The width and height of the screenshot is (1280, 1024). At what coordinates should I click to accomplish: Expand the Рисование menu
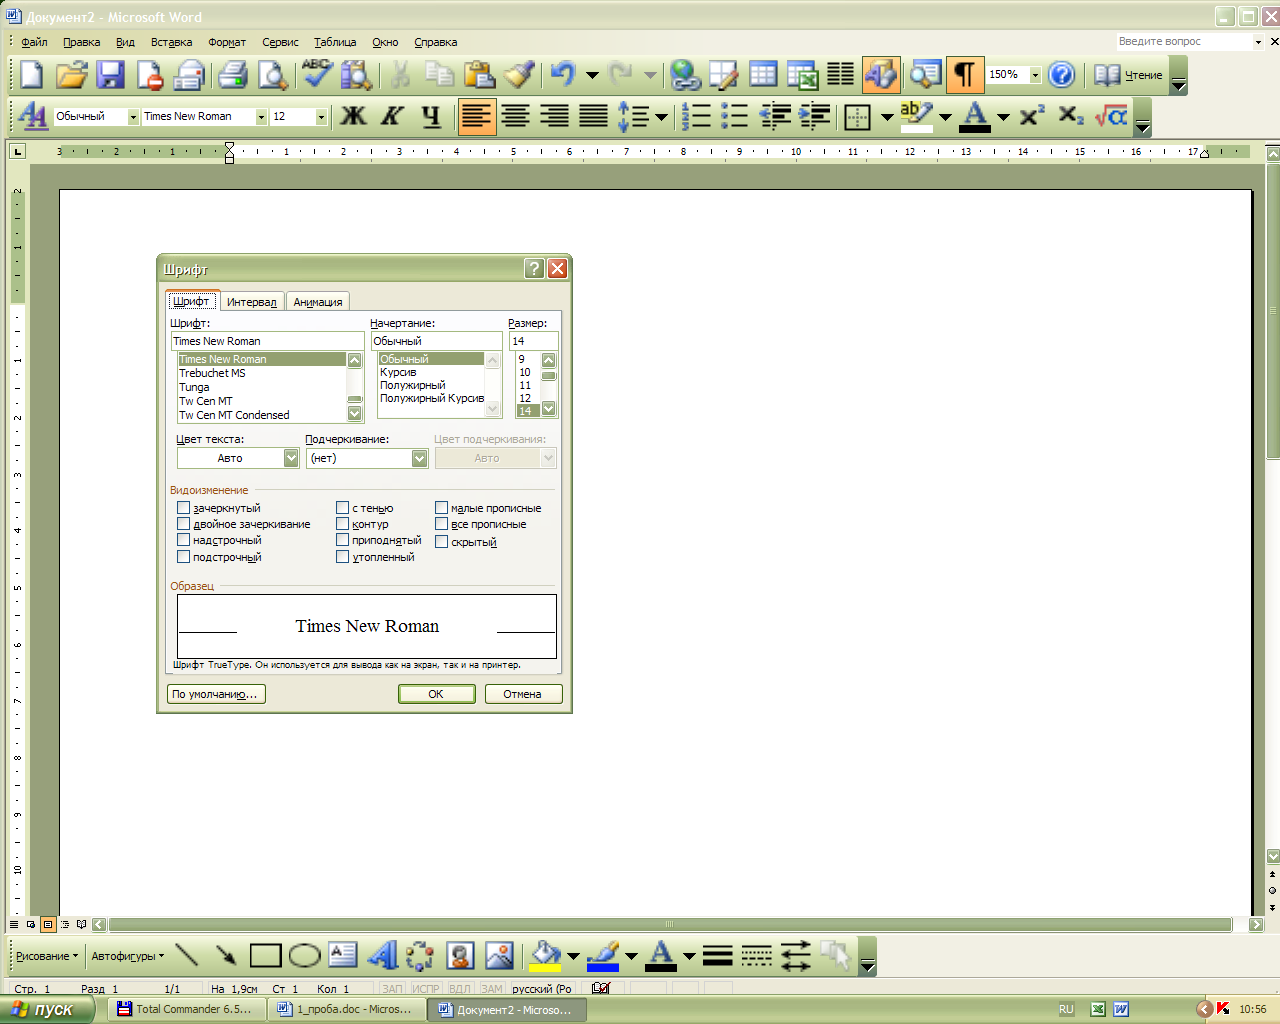(47, 956)
